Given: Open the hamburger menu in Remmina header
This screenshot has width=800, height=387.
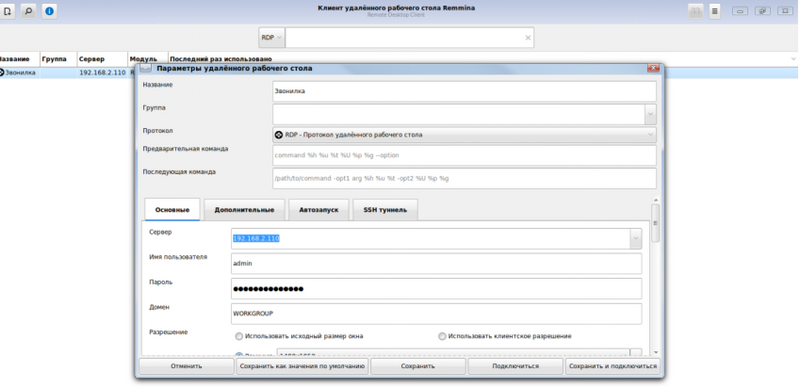Looking at the screenshot, I should pos(715,11).
